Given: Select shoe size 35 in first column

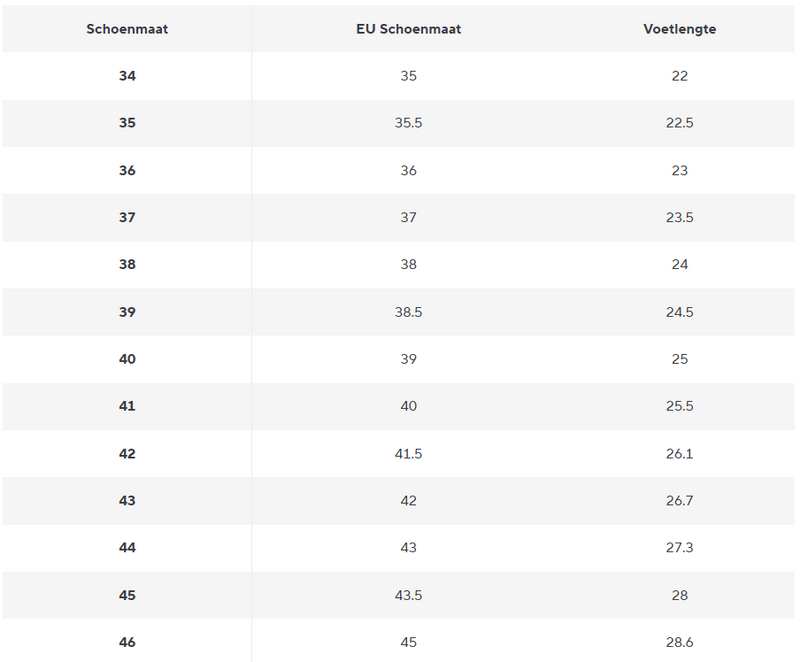Looking at the screenshot, I should [x=127, y=123].
